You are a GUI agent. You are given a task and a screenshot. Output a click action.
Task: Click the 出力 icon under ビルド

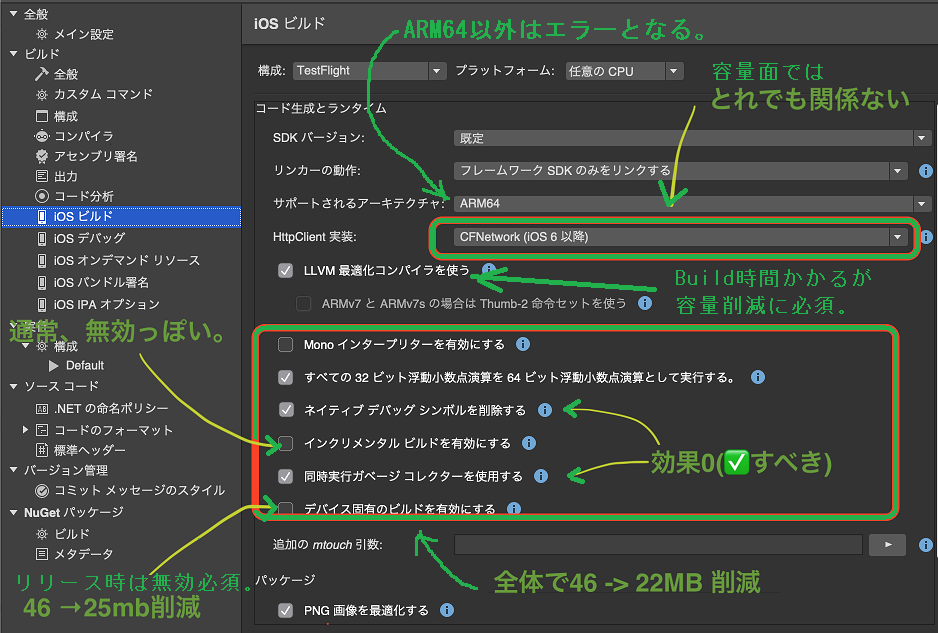coord(42,176)
